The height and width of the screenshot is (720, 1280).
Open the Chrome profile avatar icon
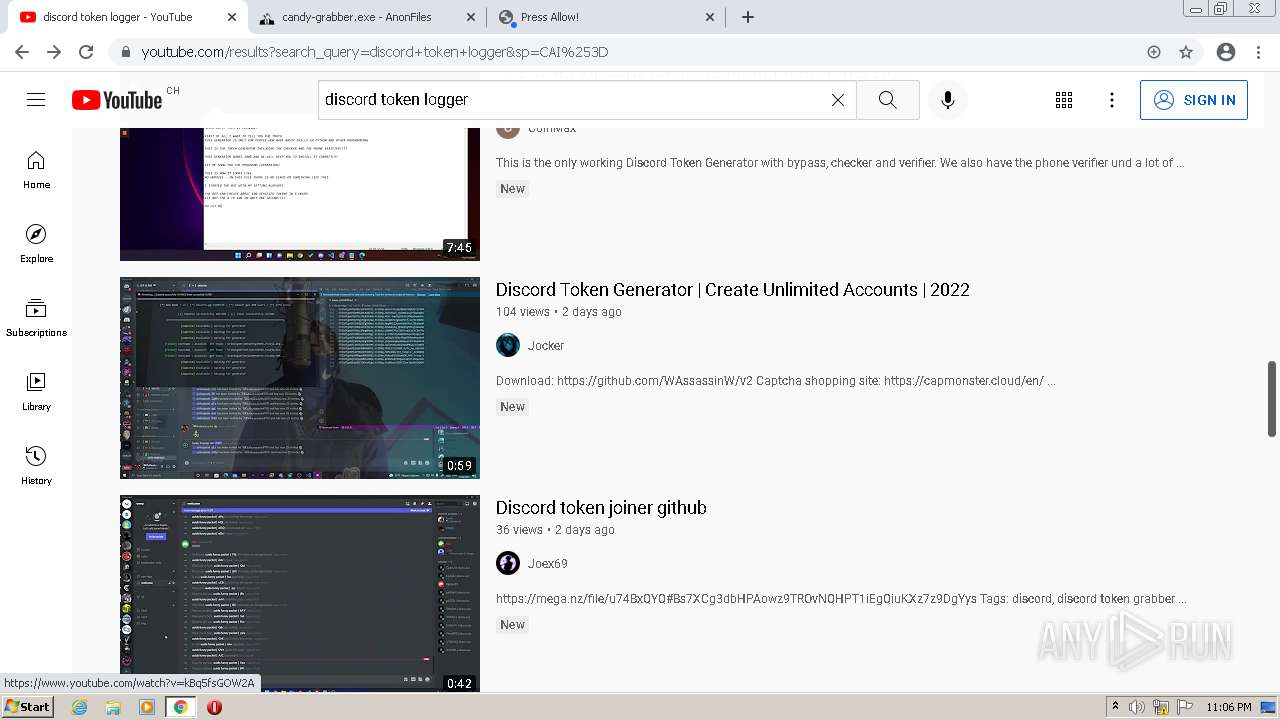[1226, 52]
